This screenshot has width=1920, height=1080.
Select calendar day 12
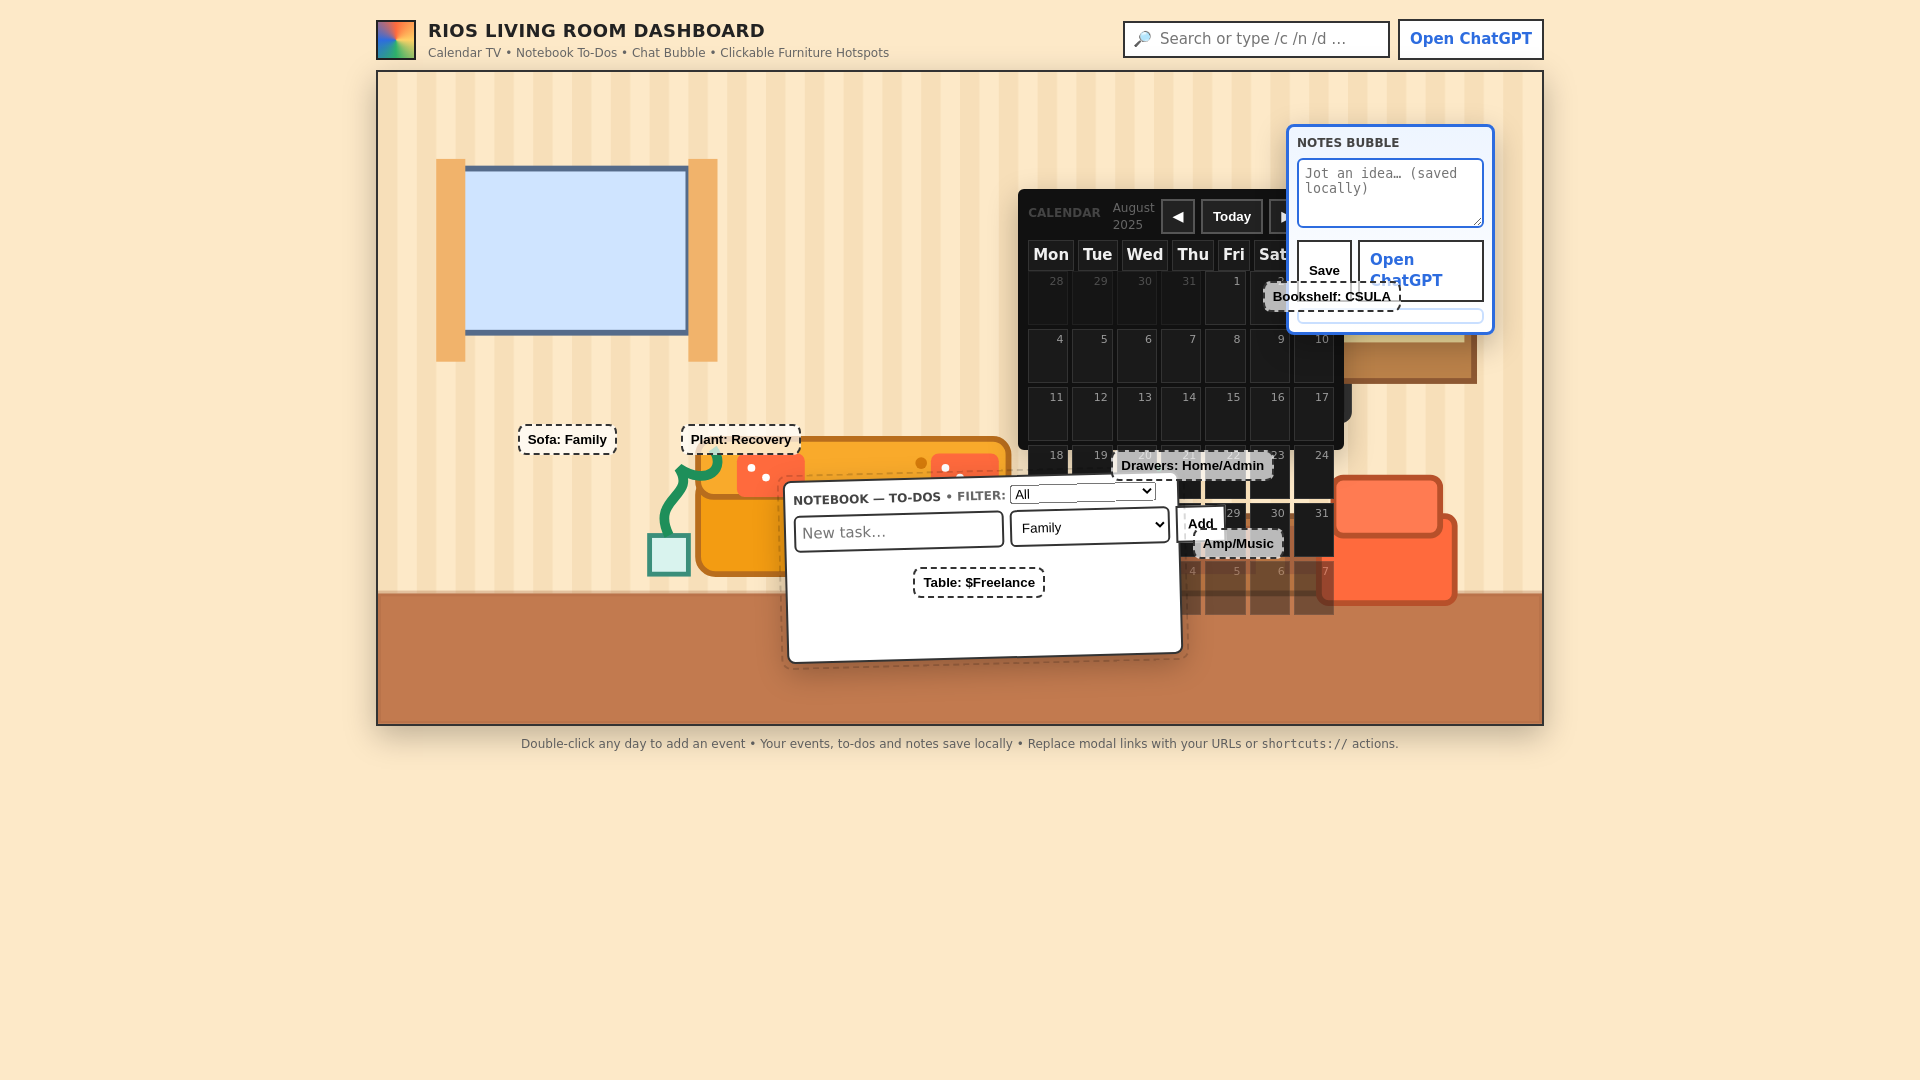pos(1092,414)
